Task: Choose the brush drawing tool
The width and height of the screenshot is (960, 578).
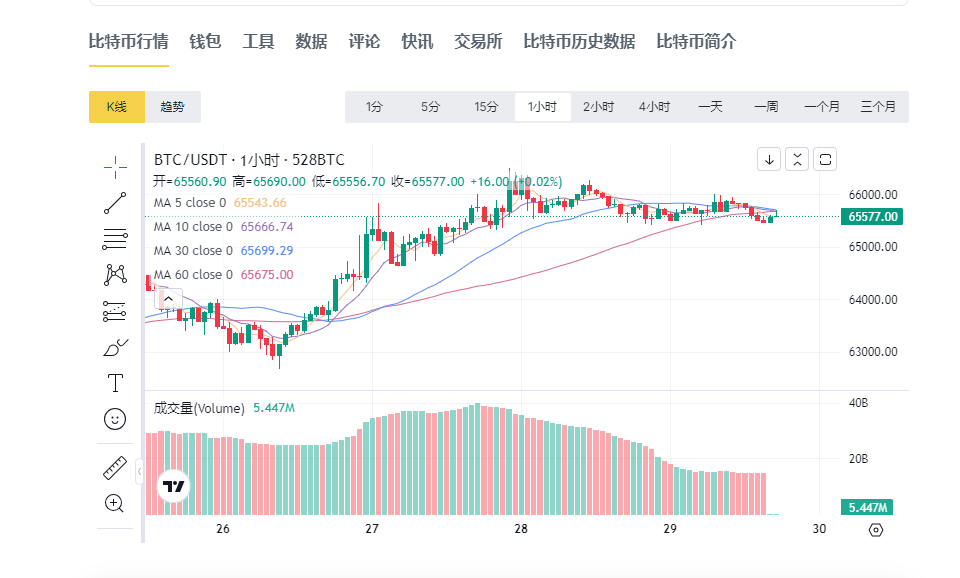Action: coord(116,347)
